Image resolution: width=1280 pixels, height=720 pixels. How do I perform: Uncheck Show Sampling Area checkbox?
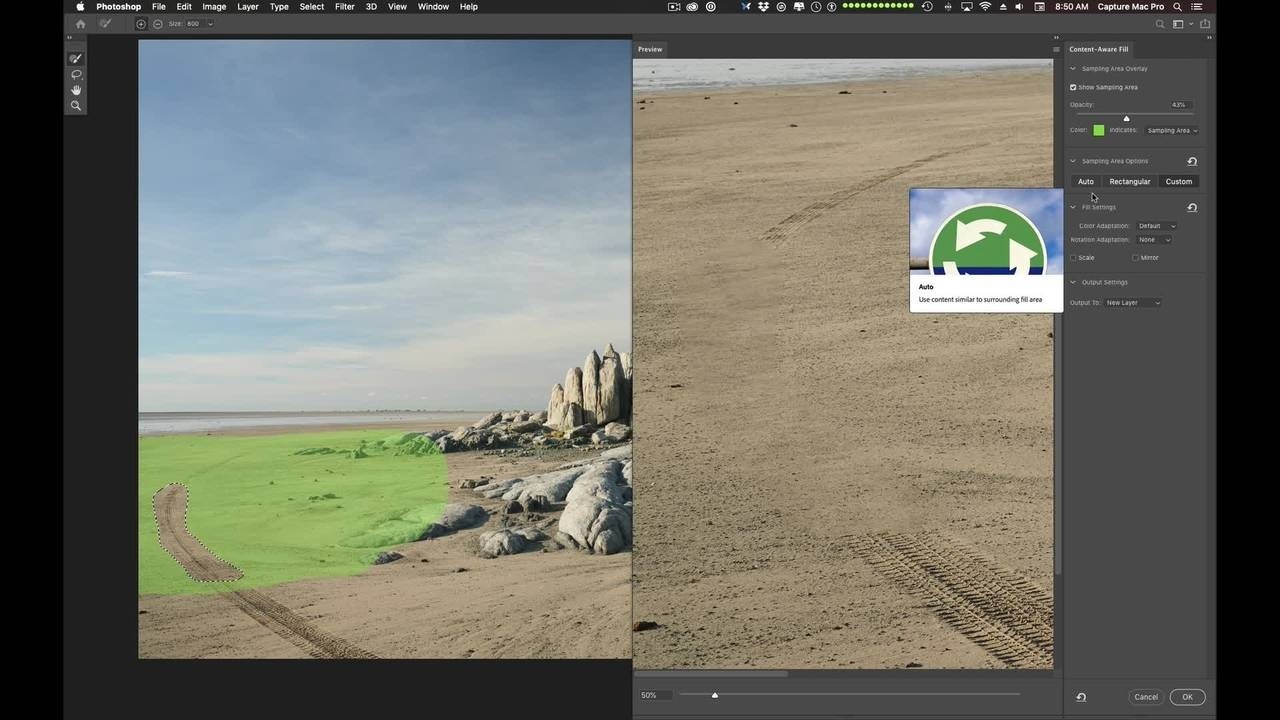click(1073, 88)
